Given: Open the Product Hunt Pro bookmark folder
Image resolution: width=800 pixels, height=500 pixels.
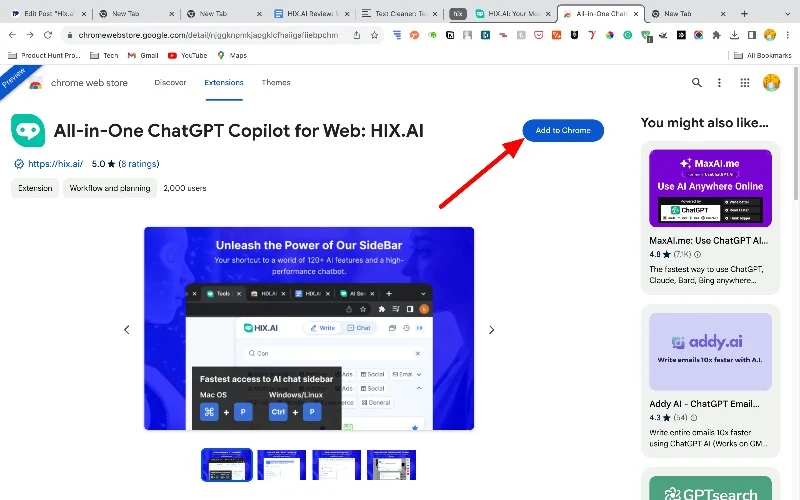Looking at the screenshot, I should click(x=44, y=55).
